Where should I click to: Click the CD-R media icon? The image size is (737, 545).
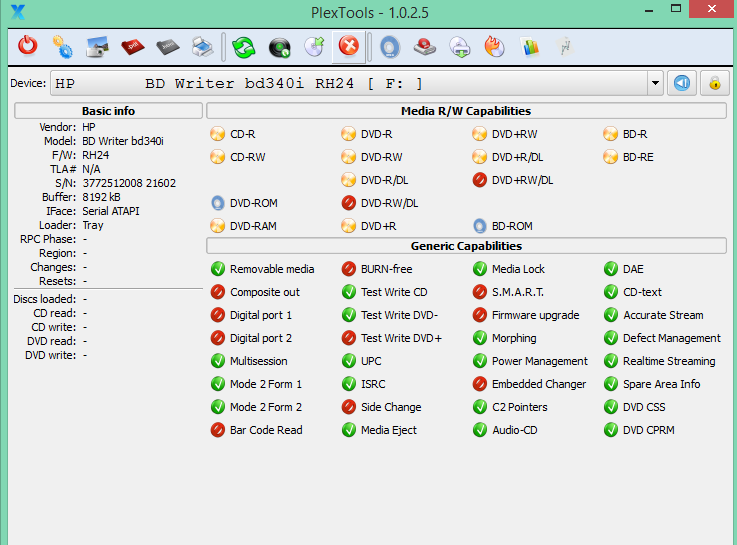(x=218, y=134)
